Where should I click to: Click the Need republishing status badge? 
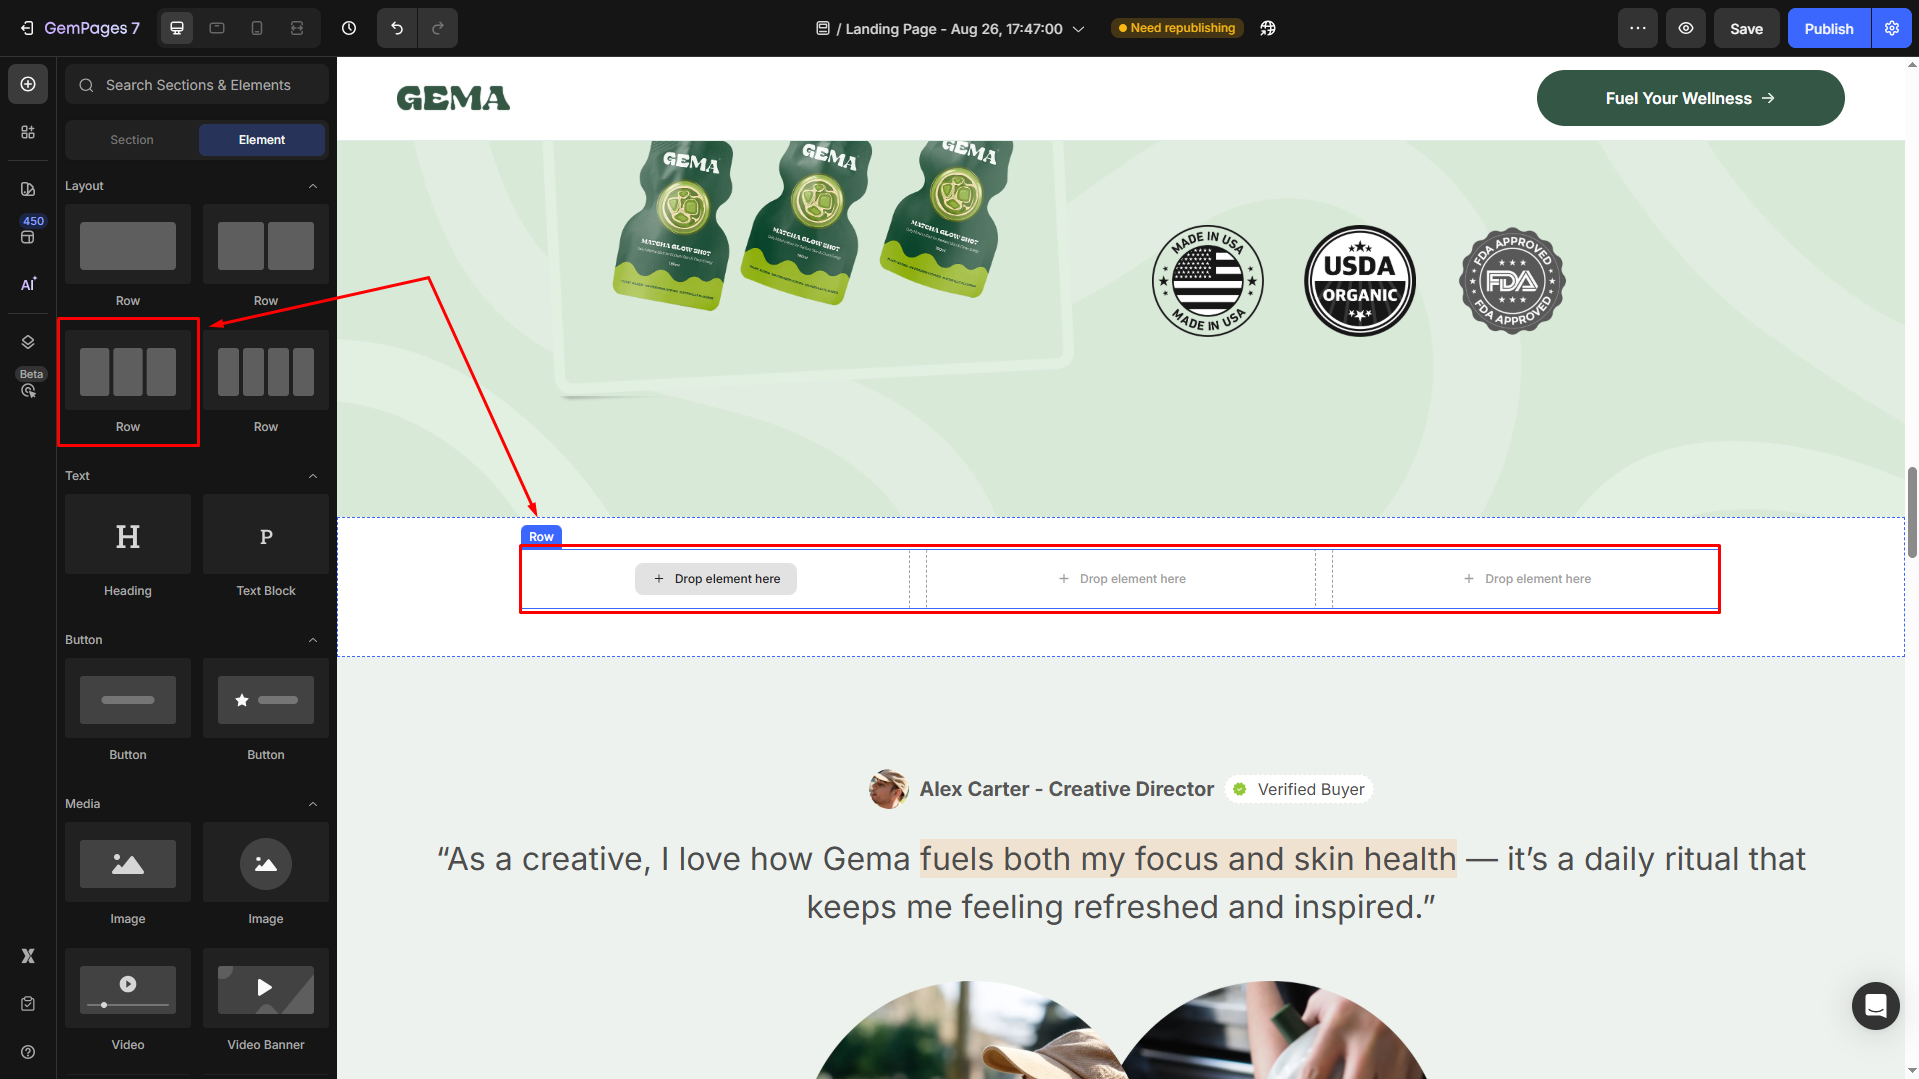point(1177,28)
